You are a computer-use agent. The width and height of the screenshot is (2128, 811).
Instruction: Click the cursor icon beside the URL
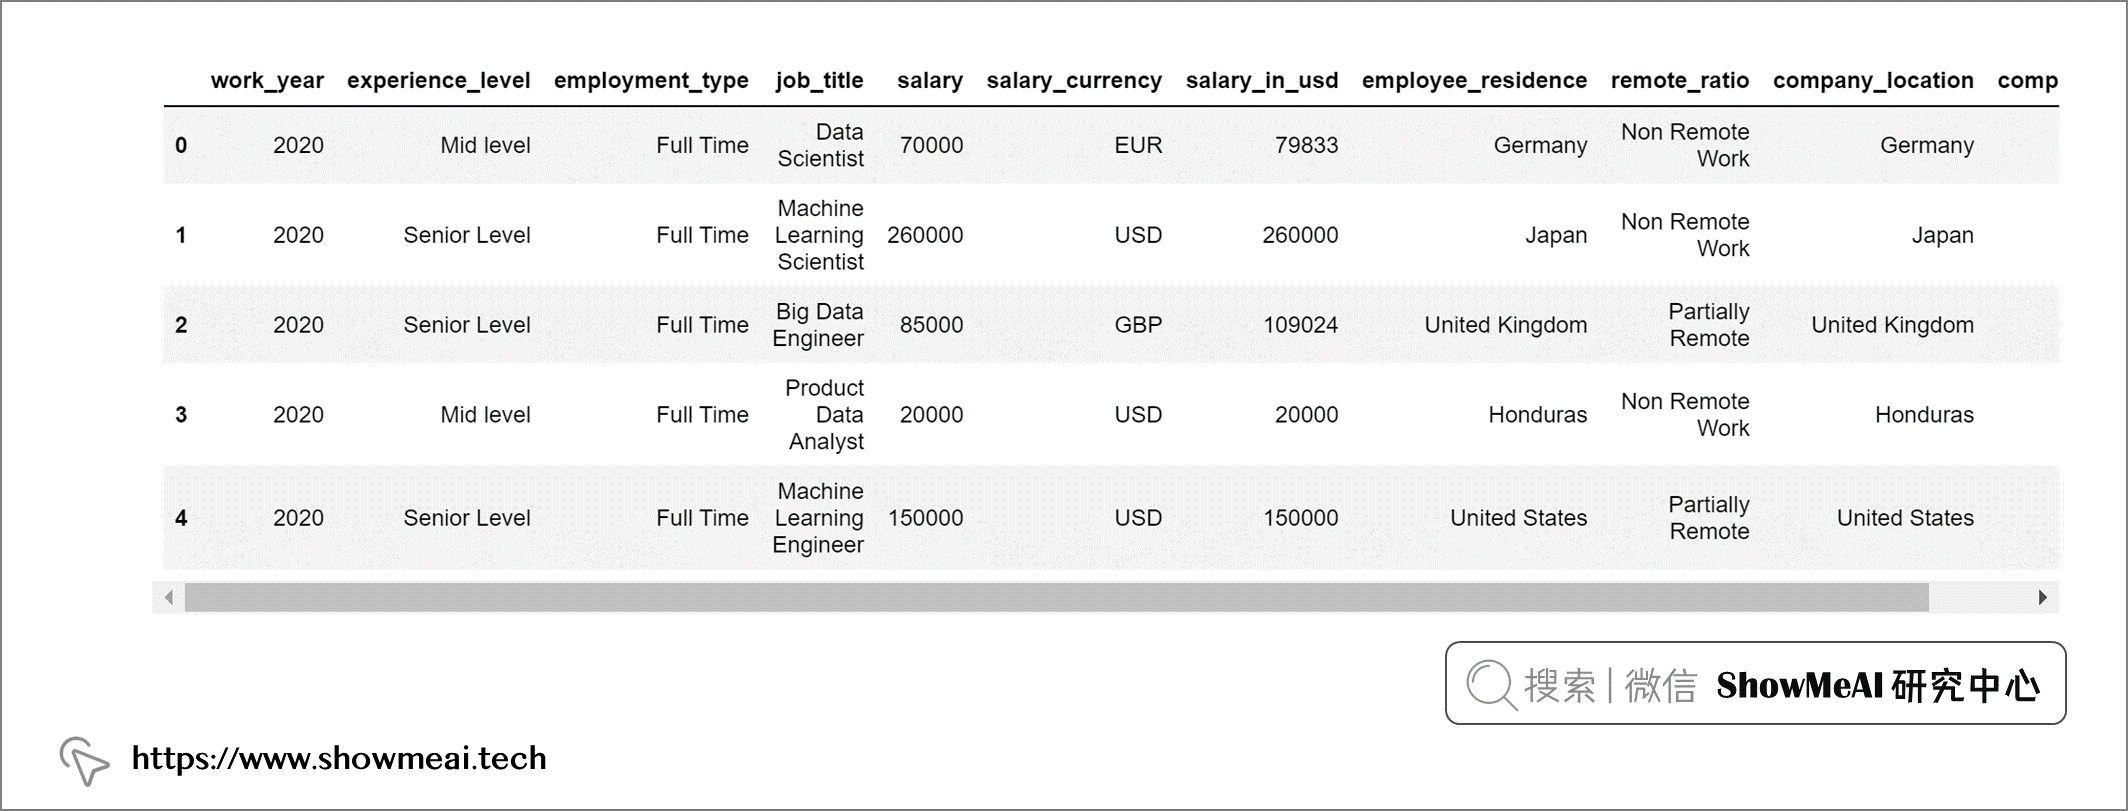[84, 761]
